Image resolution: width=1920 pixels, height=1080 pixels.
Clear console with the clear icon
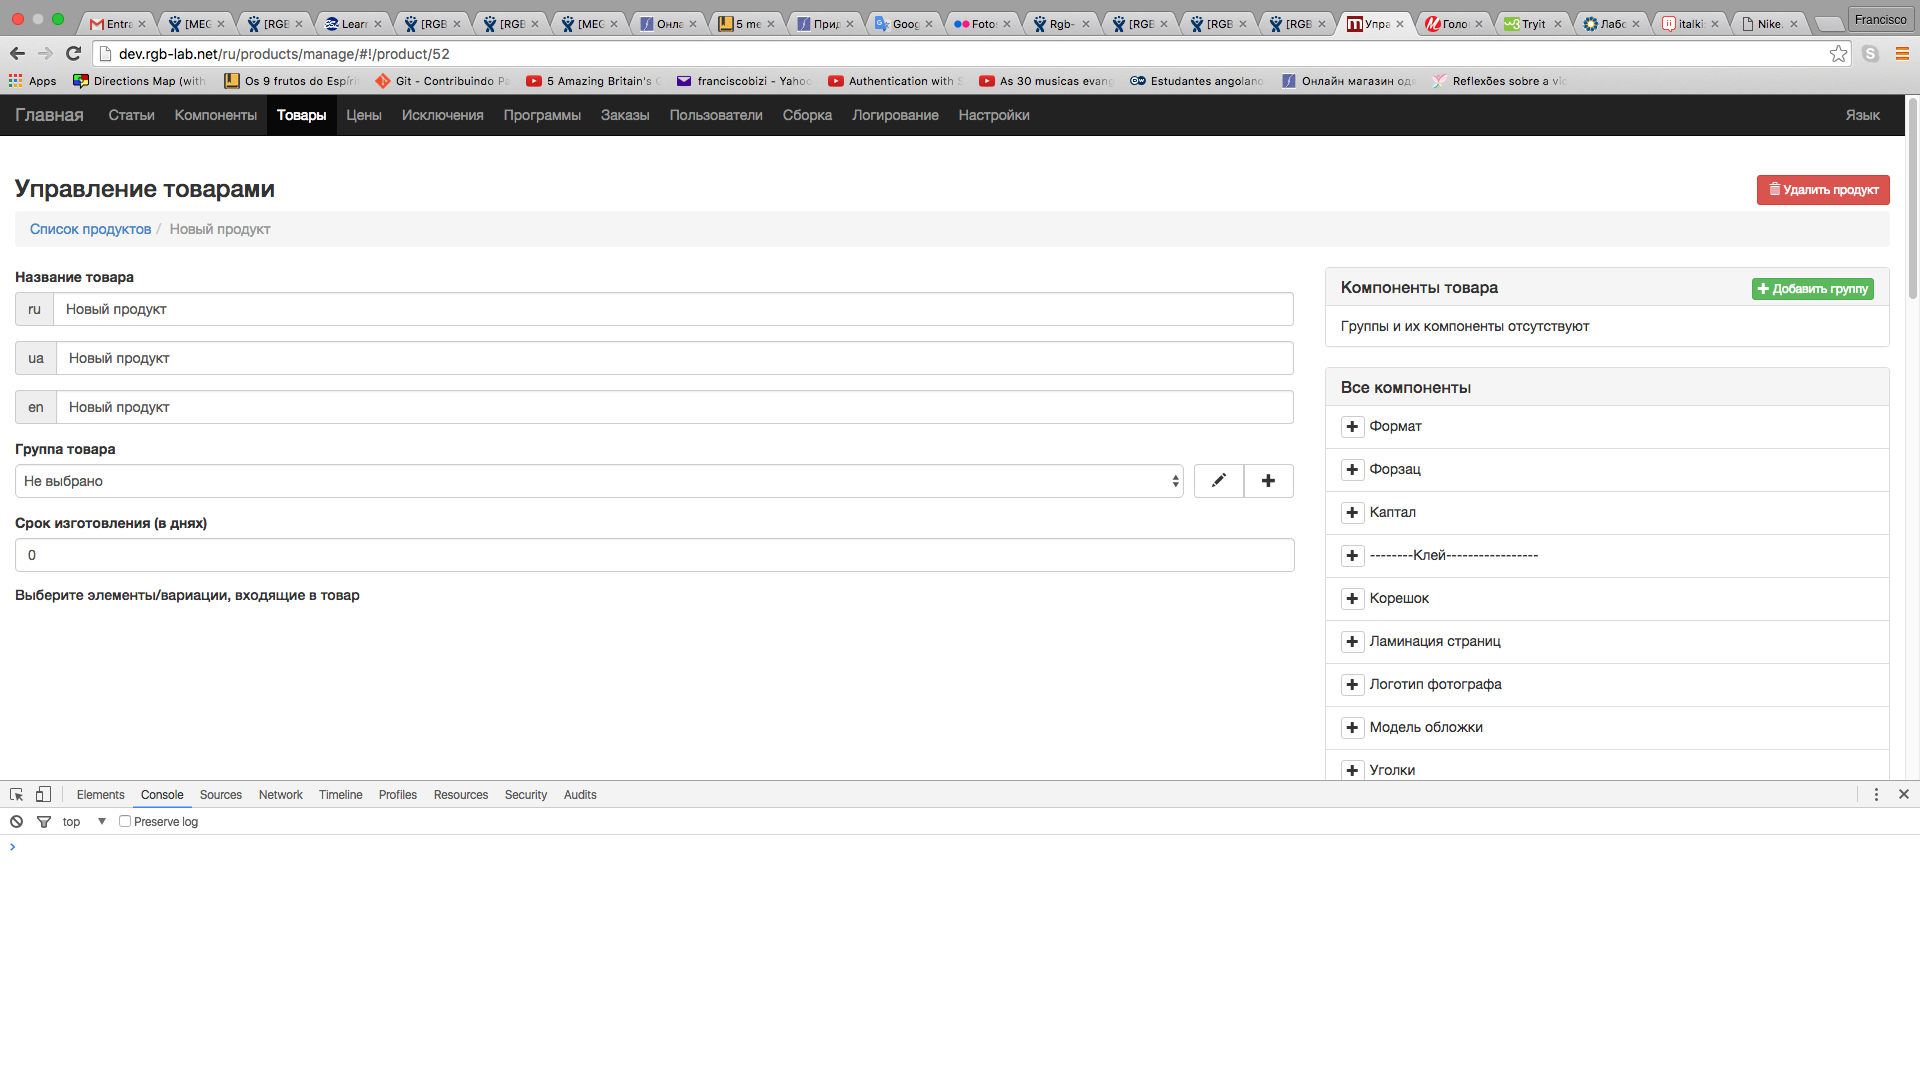[17, 822]
